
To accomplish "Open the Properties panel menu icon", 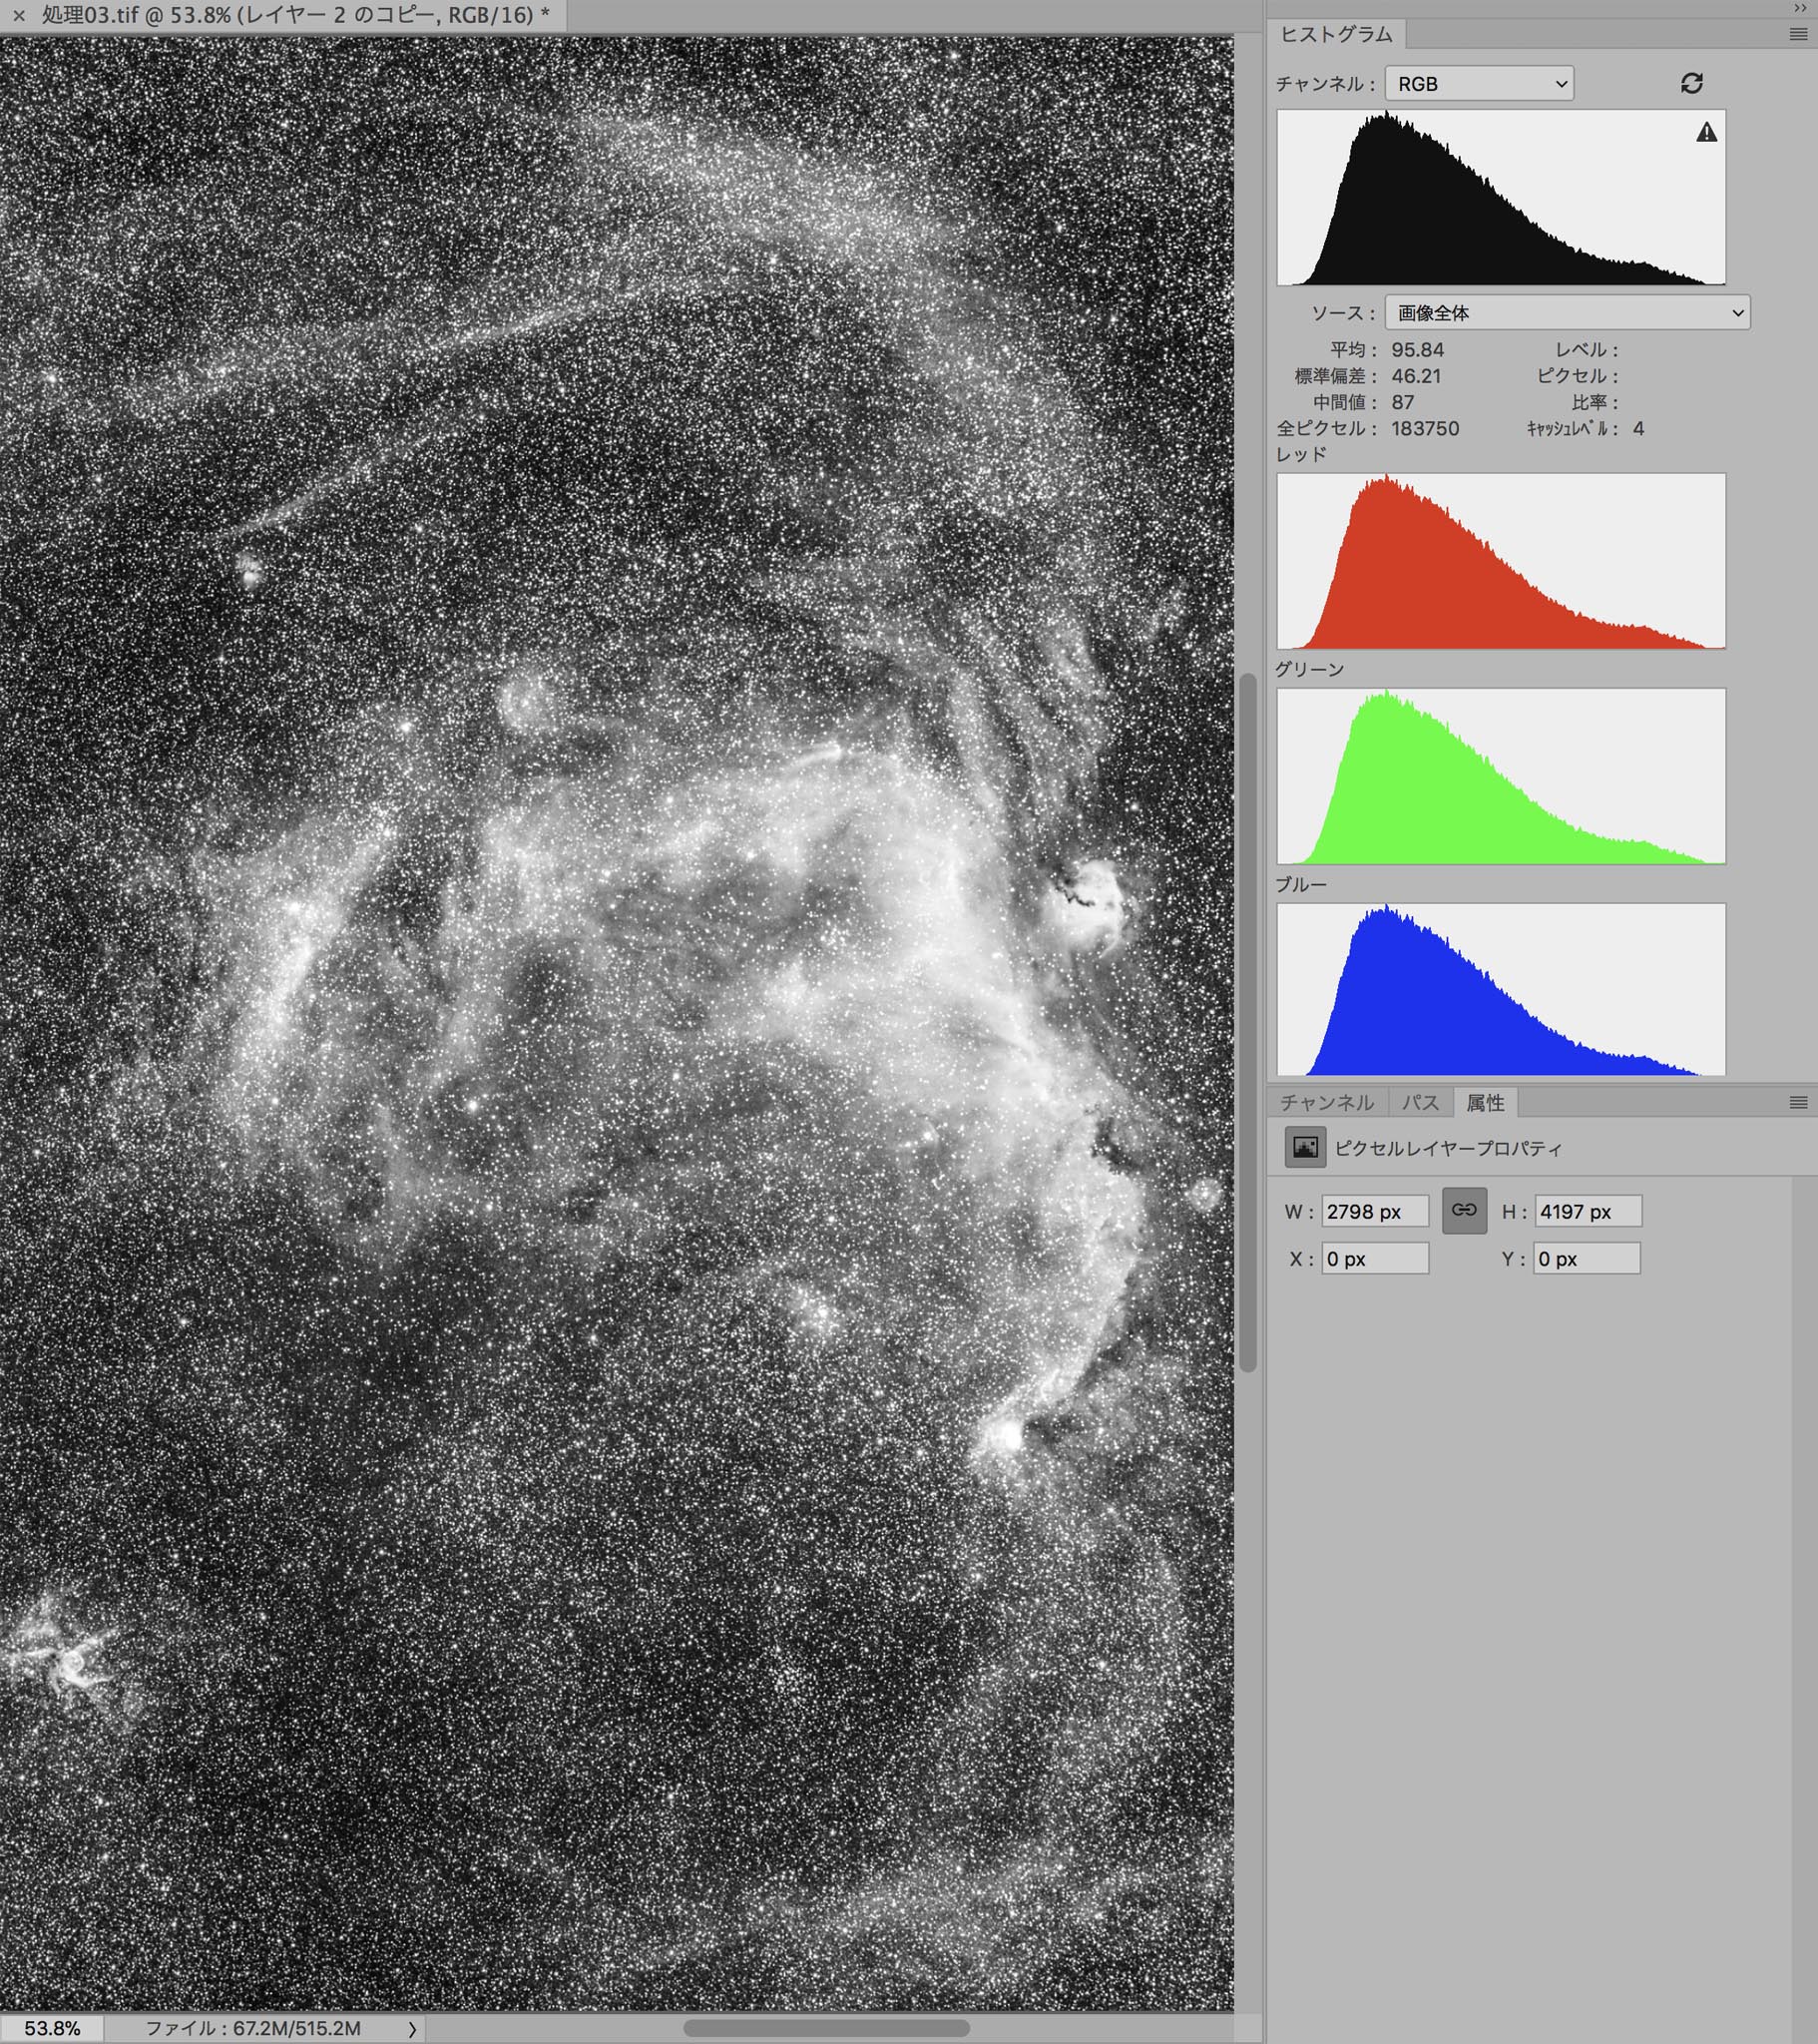I will click(x=1797, y=1102).
